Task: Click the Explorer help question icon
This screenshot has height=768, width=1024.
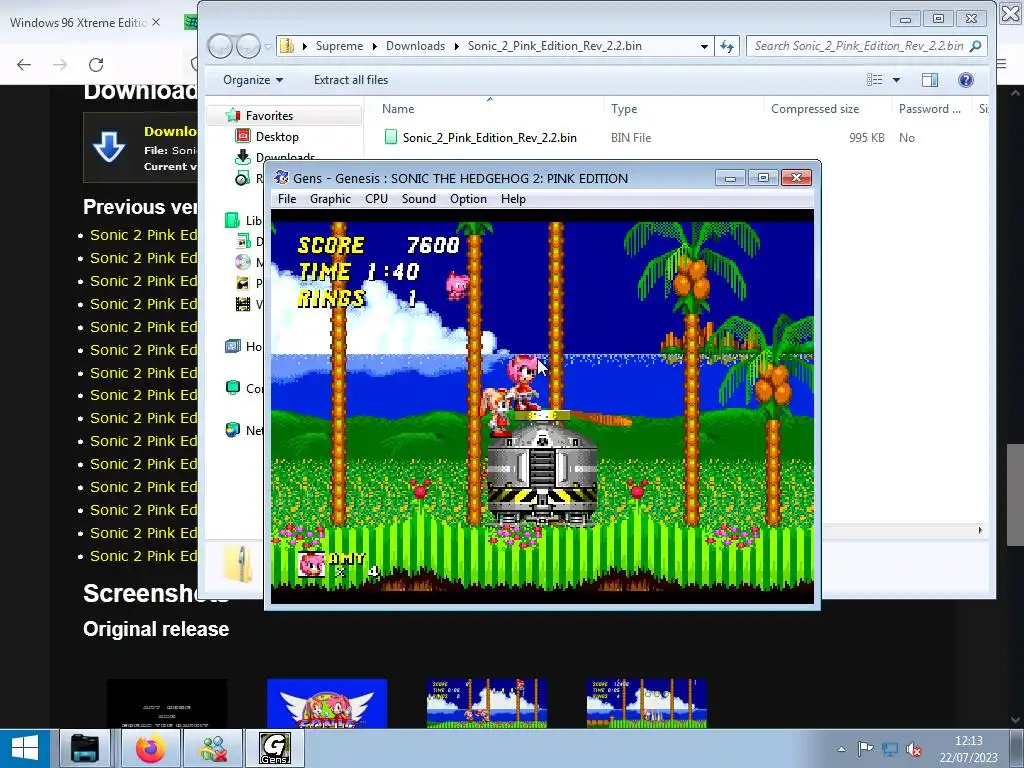Action: coord(966,80)
